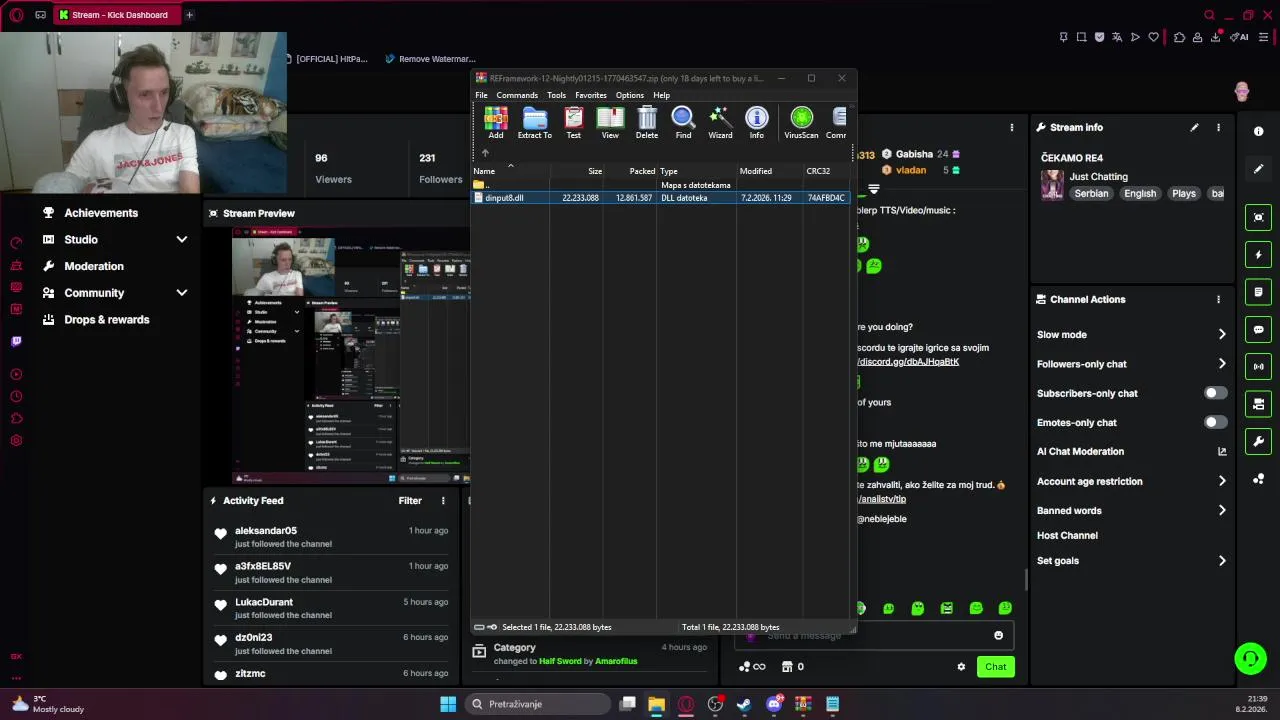
Task: Expand Set goals options
Action: 1222,561
